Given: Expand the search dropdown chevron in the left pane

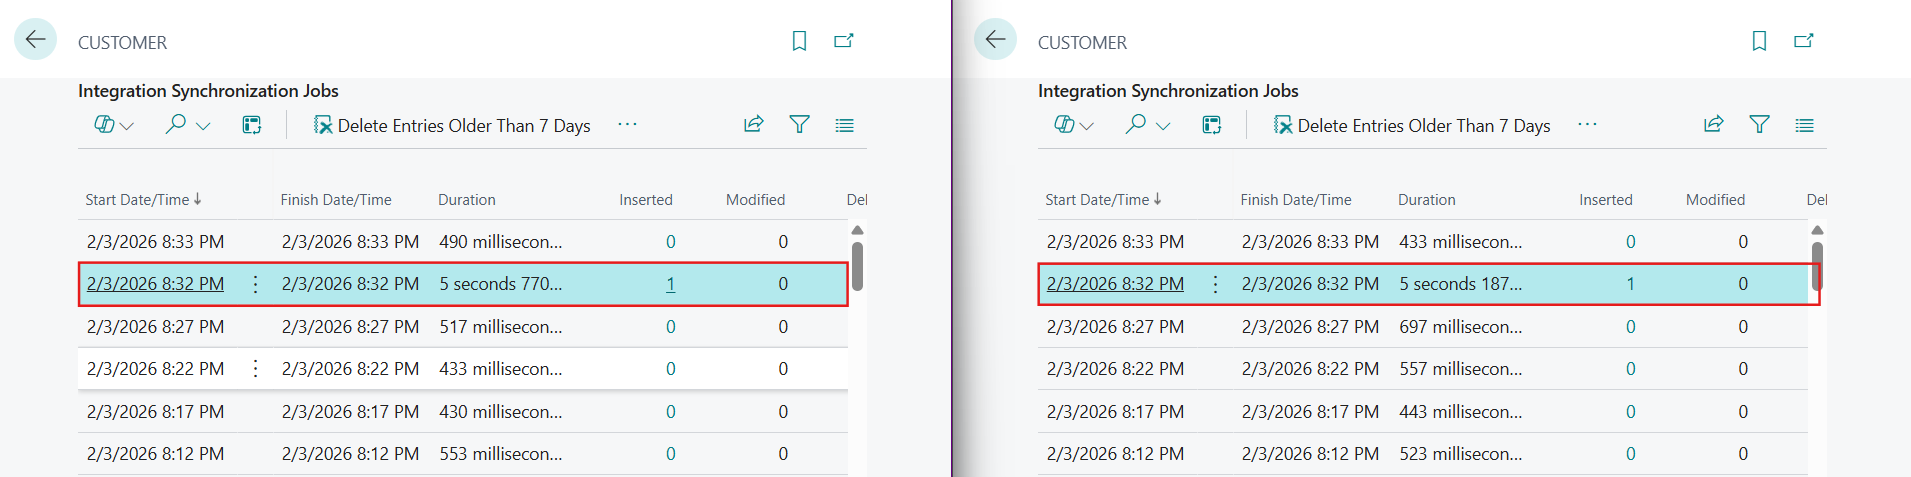Looking at the screenshot, I should tap(203, 126).
